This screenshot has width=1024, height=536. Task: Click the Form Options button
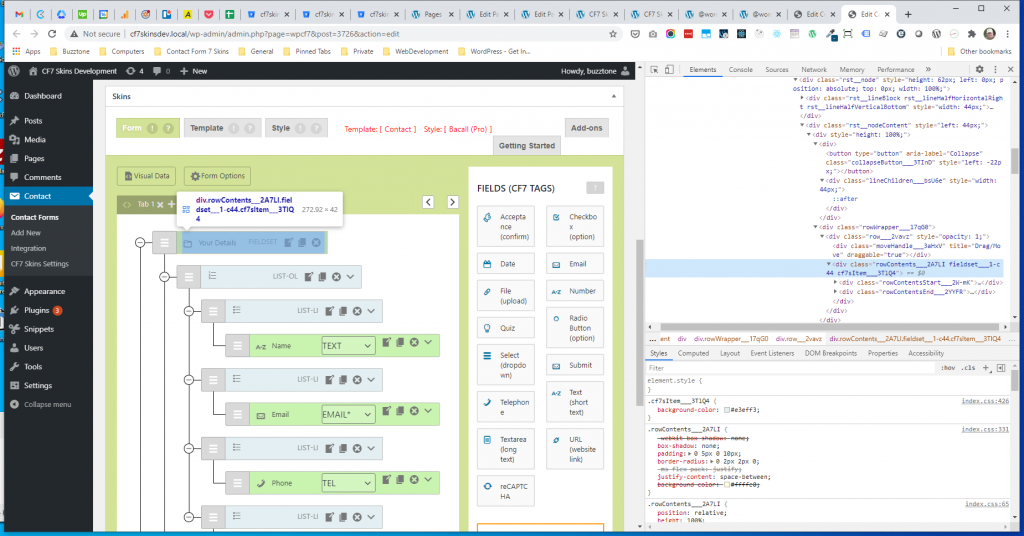click(216, 176)
